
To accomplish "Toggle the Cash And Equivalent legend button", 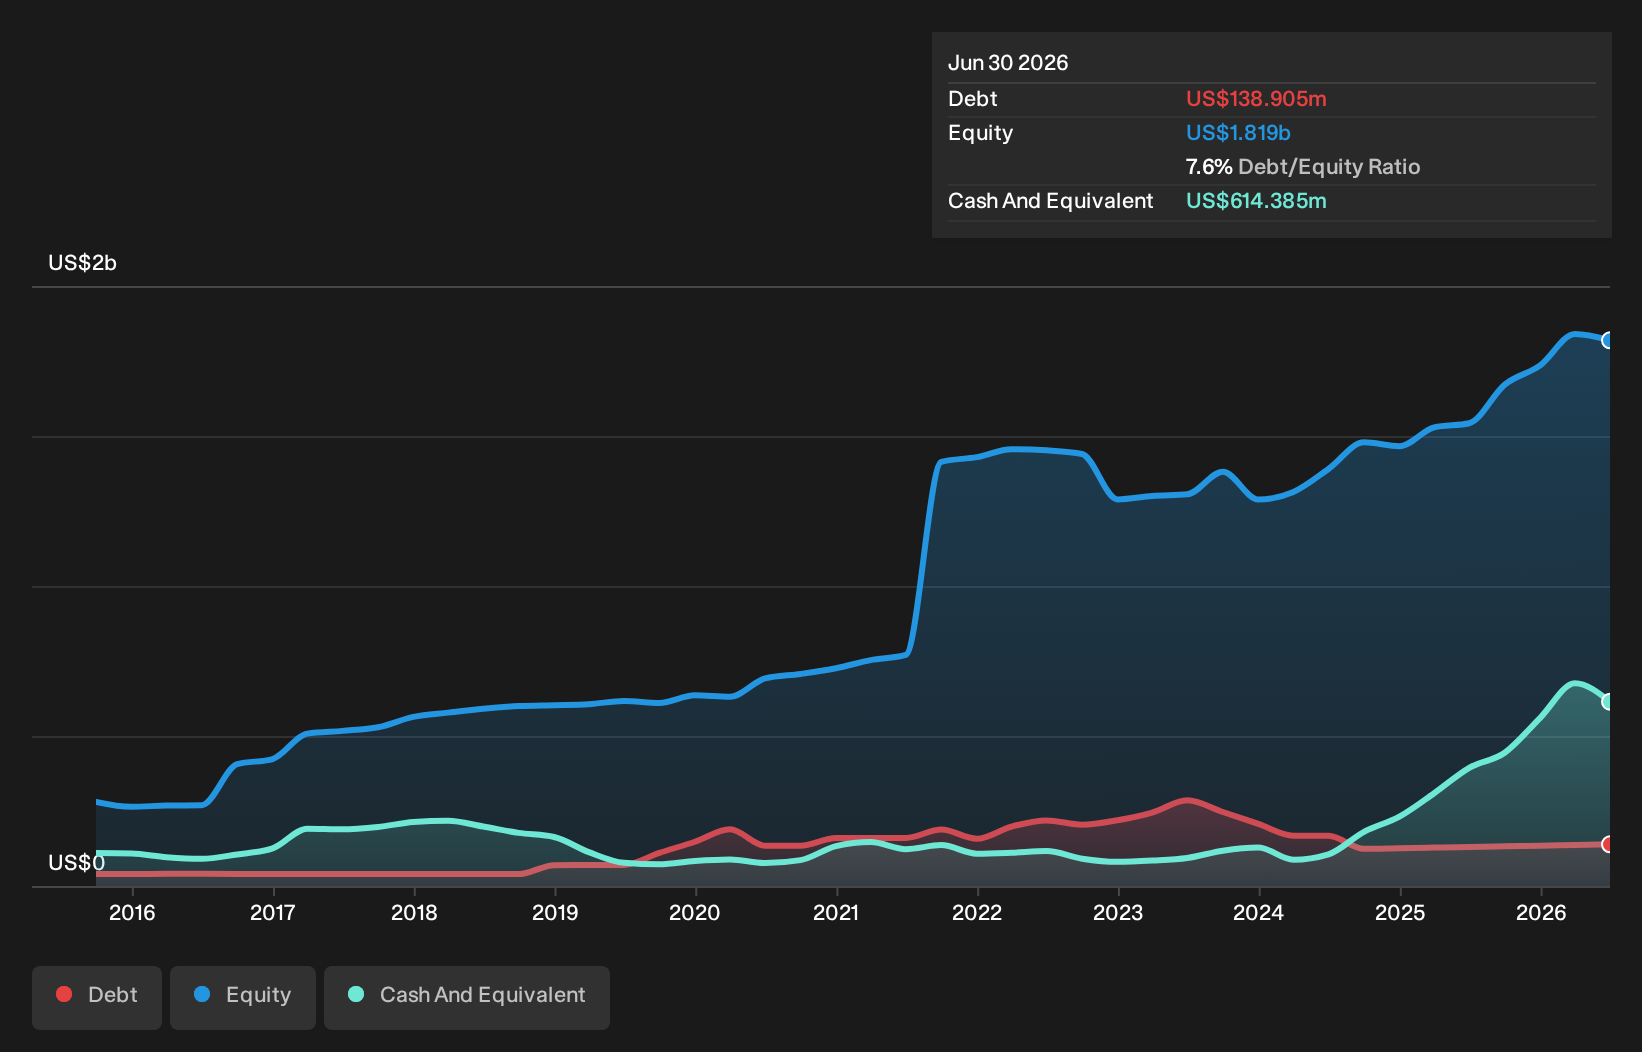I will pos(467,997).
